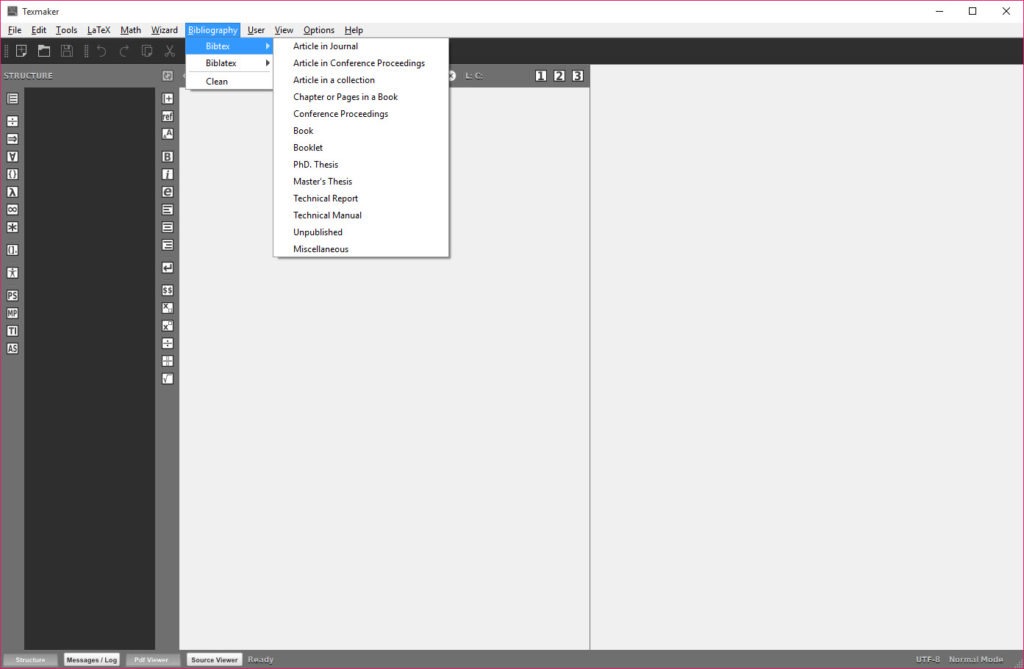1024x669 pixels.
Task: Toggle the Structure panel in status bar
Action: (x=30, y=660)
